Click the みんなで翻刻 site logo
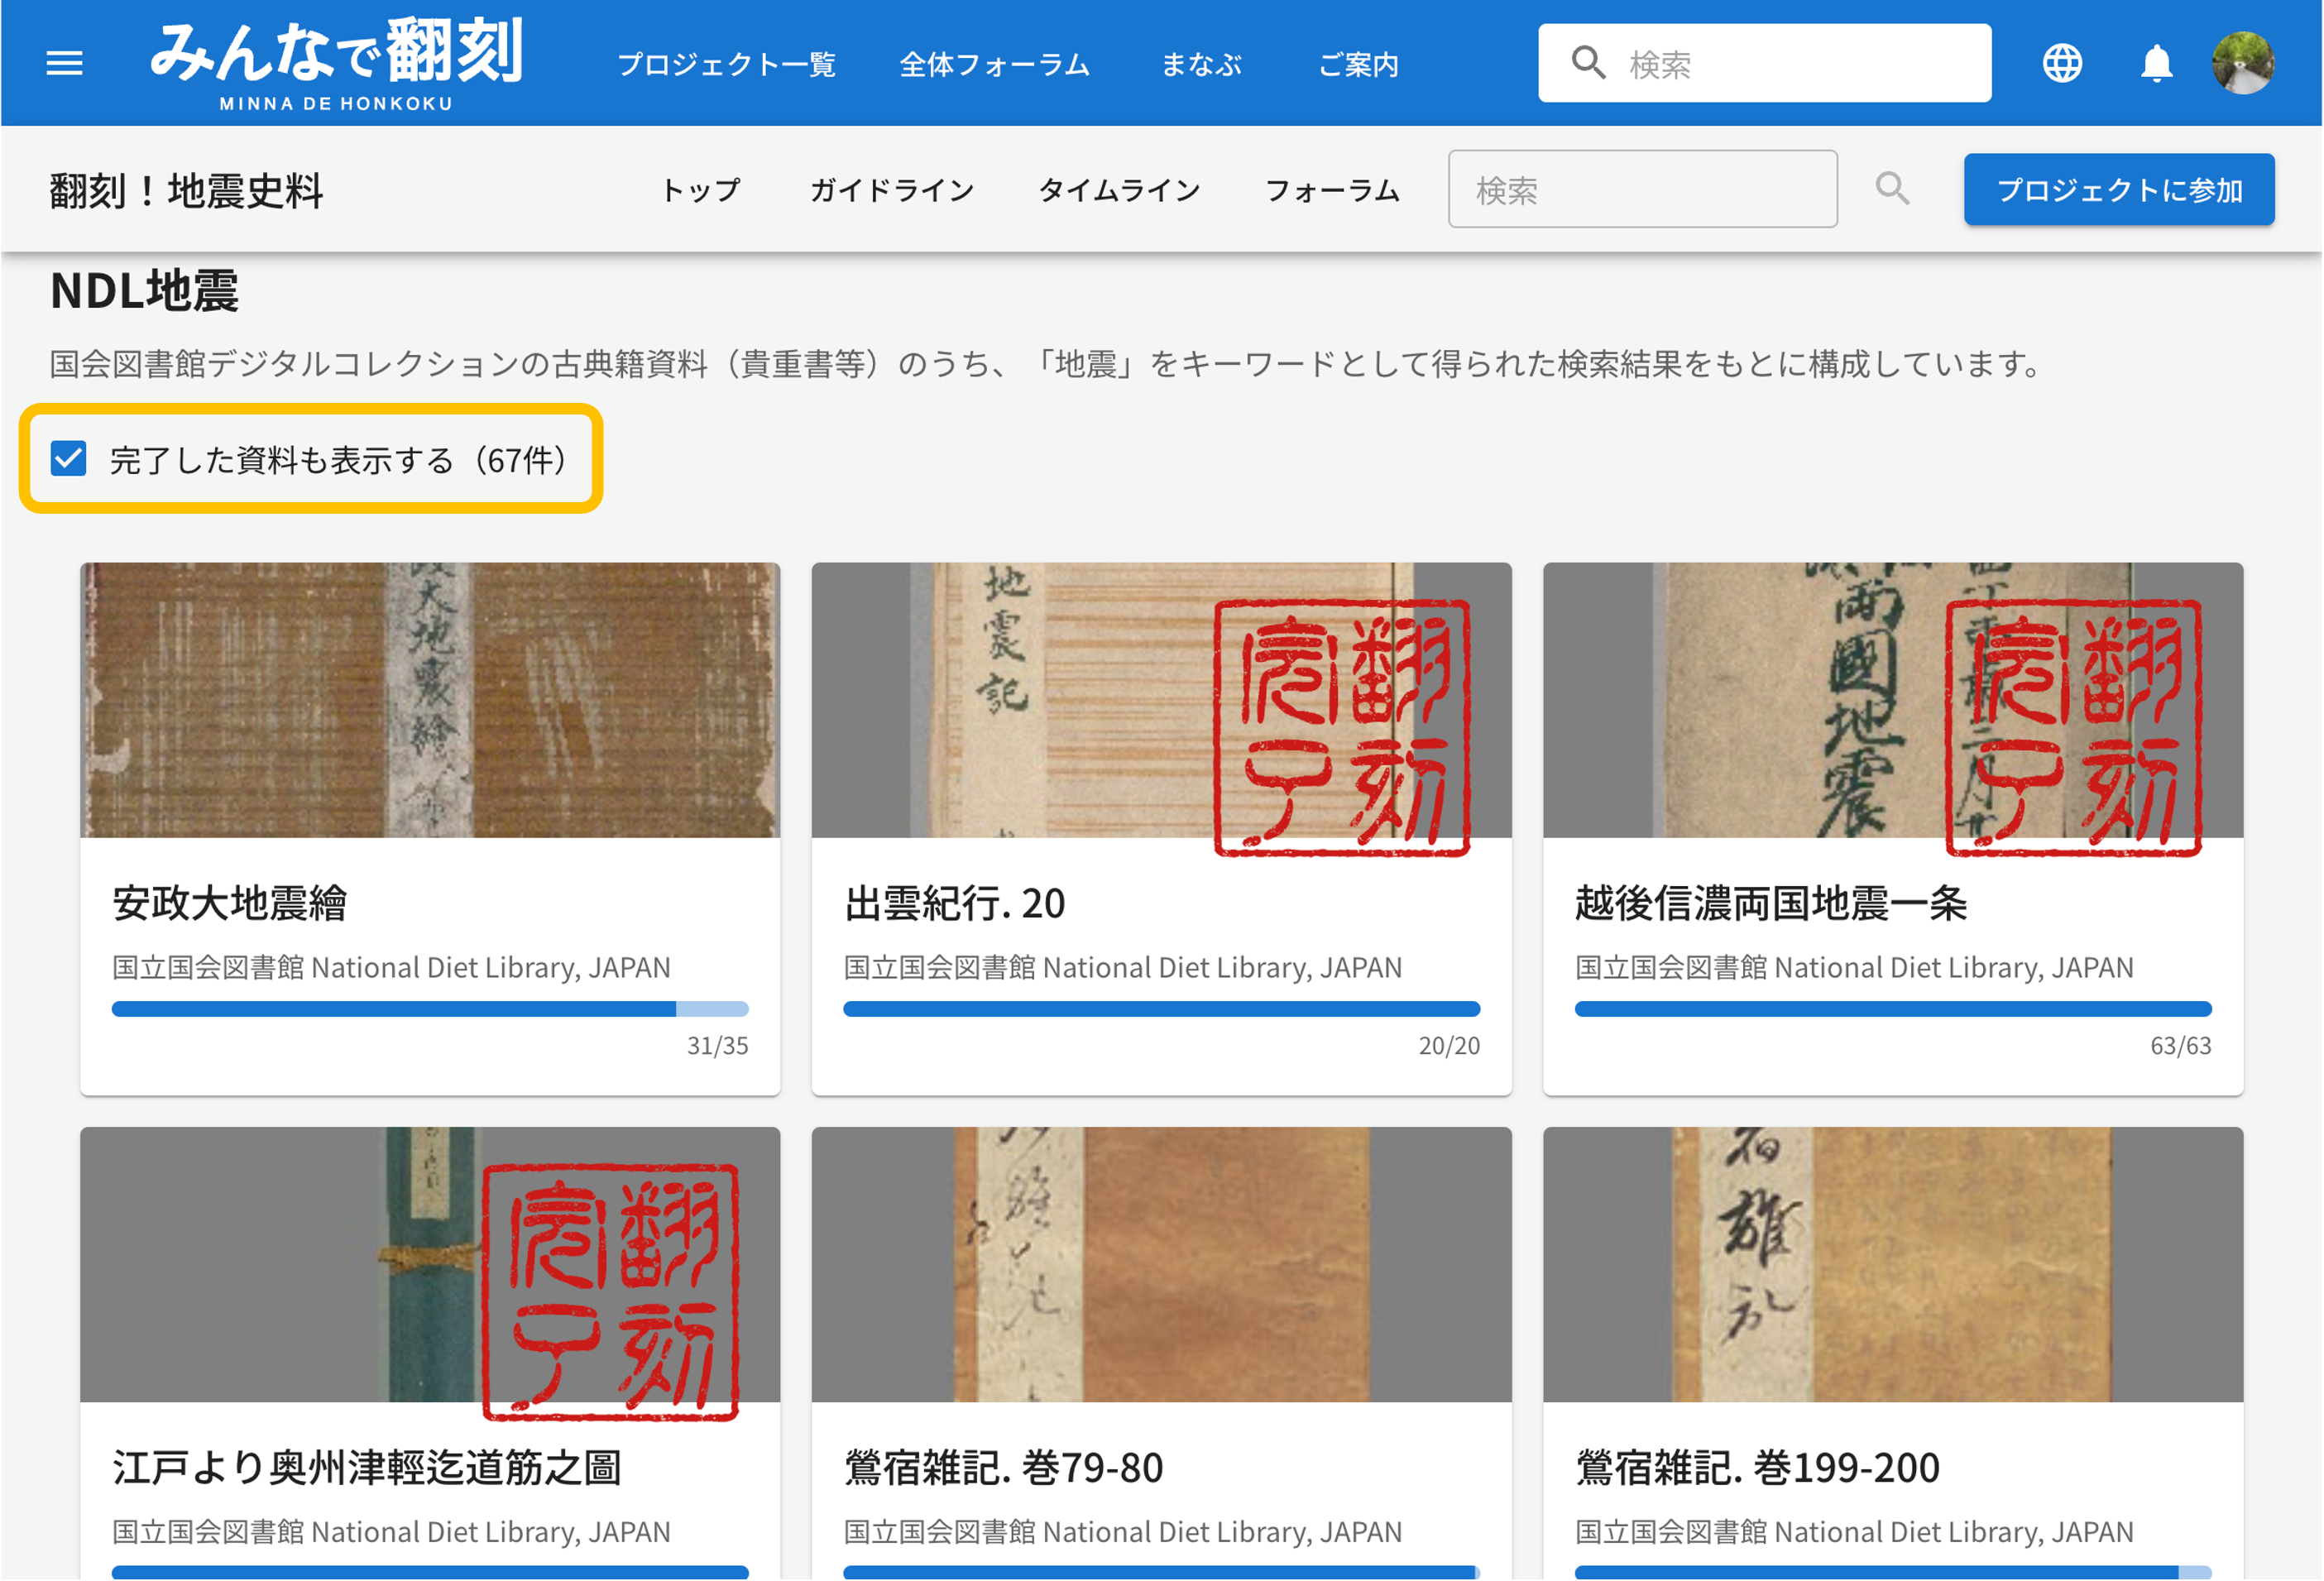2324x1581 pixels. [x=336, y=62]
